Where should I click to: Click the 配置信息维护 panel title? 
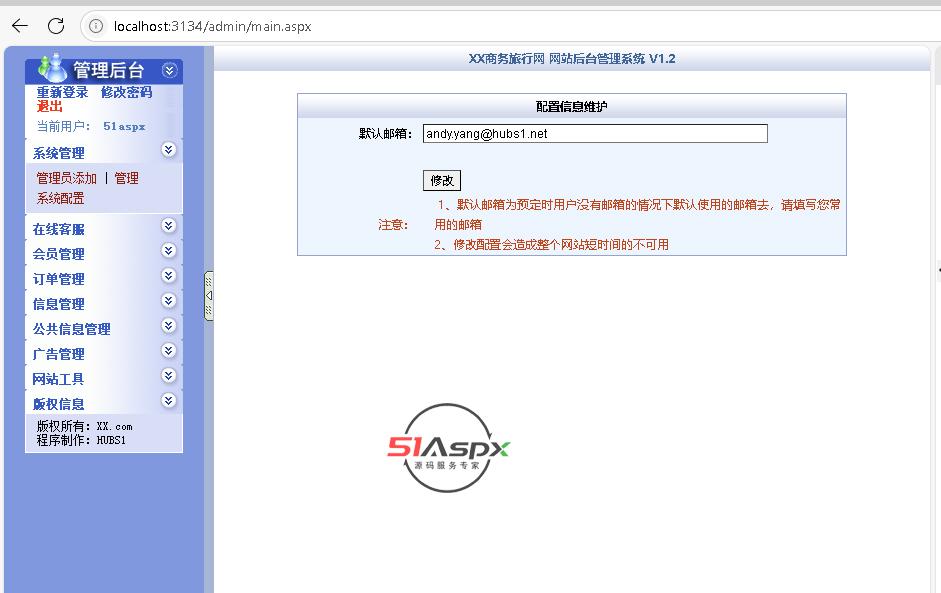point(571,107)
